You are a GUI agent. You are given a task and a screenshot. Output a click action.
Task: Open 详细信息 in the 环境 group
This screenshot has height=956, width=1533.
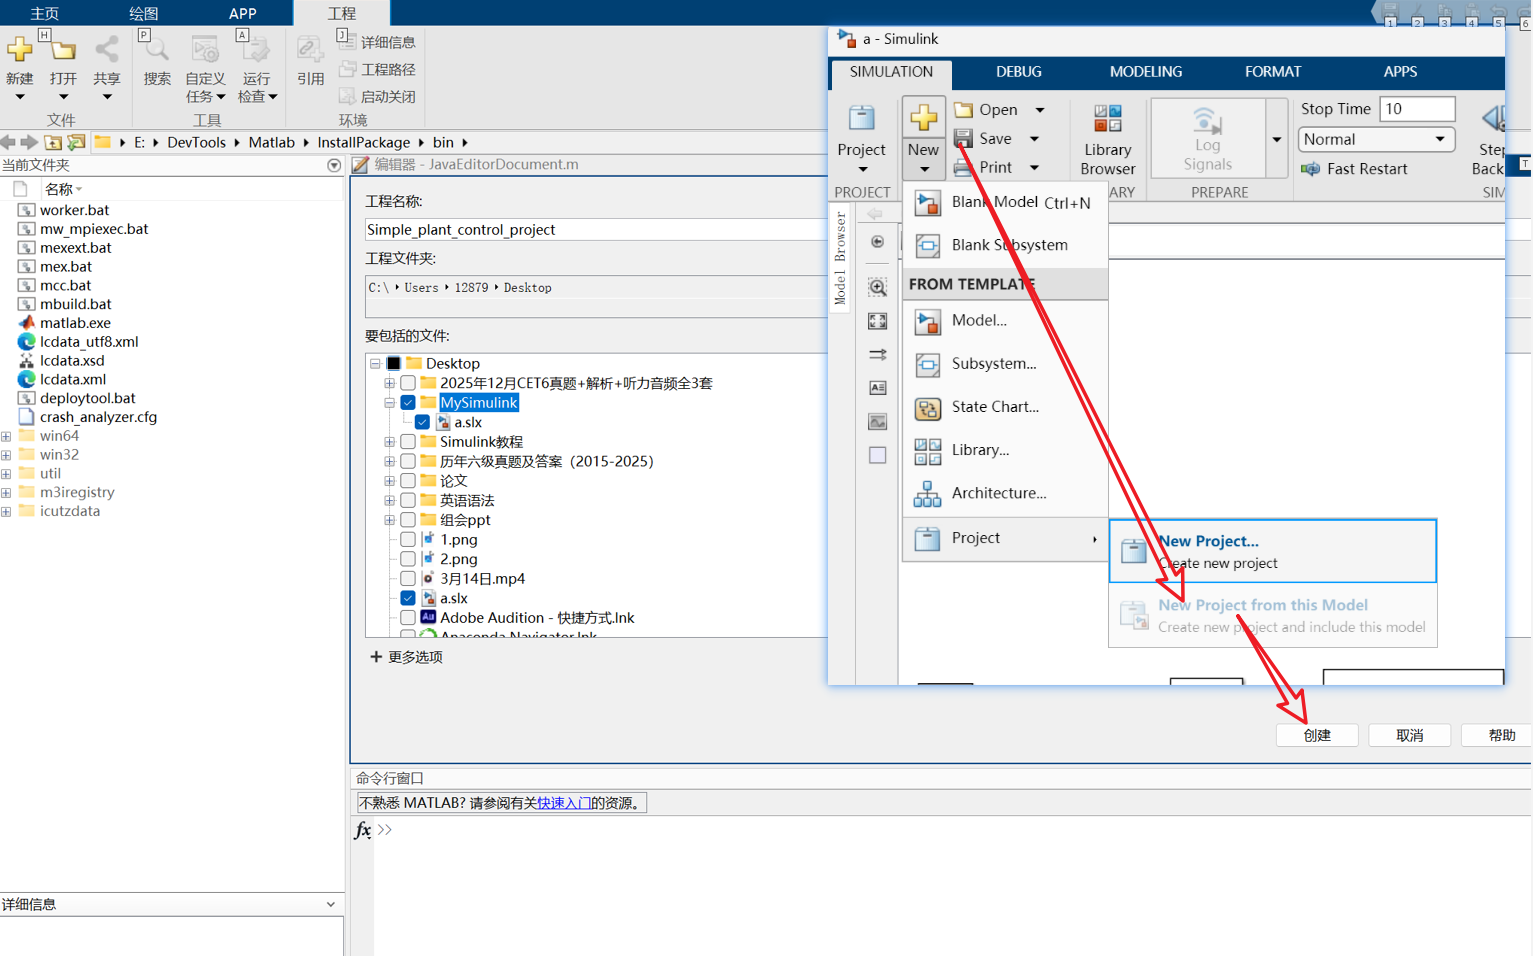click(377, 41)
